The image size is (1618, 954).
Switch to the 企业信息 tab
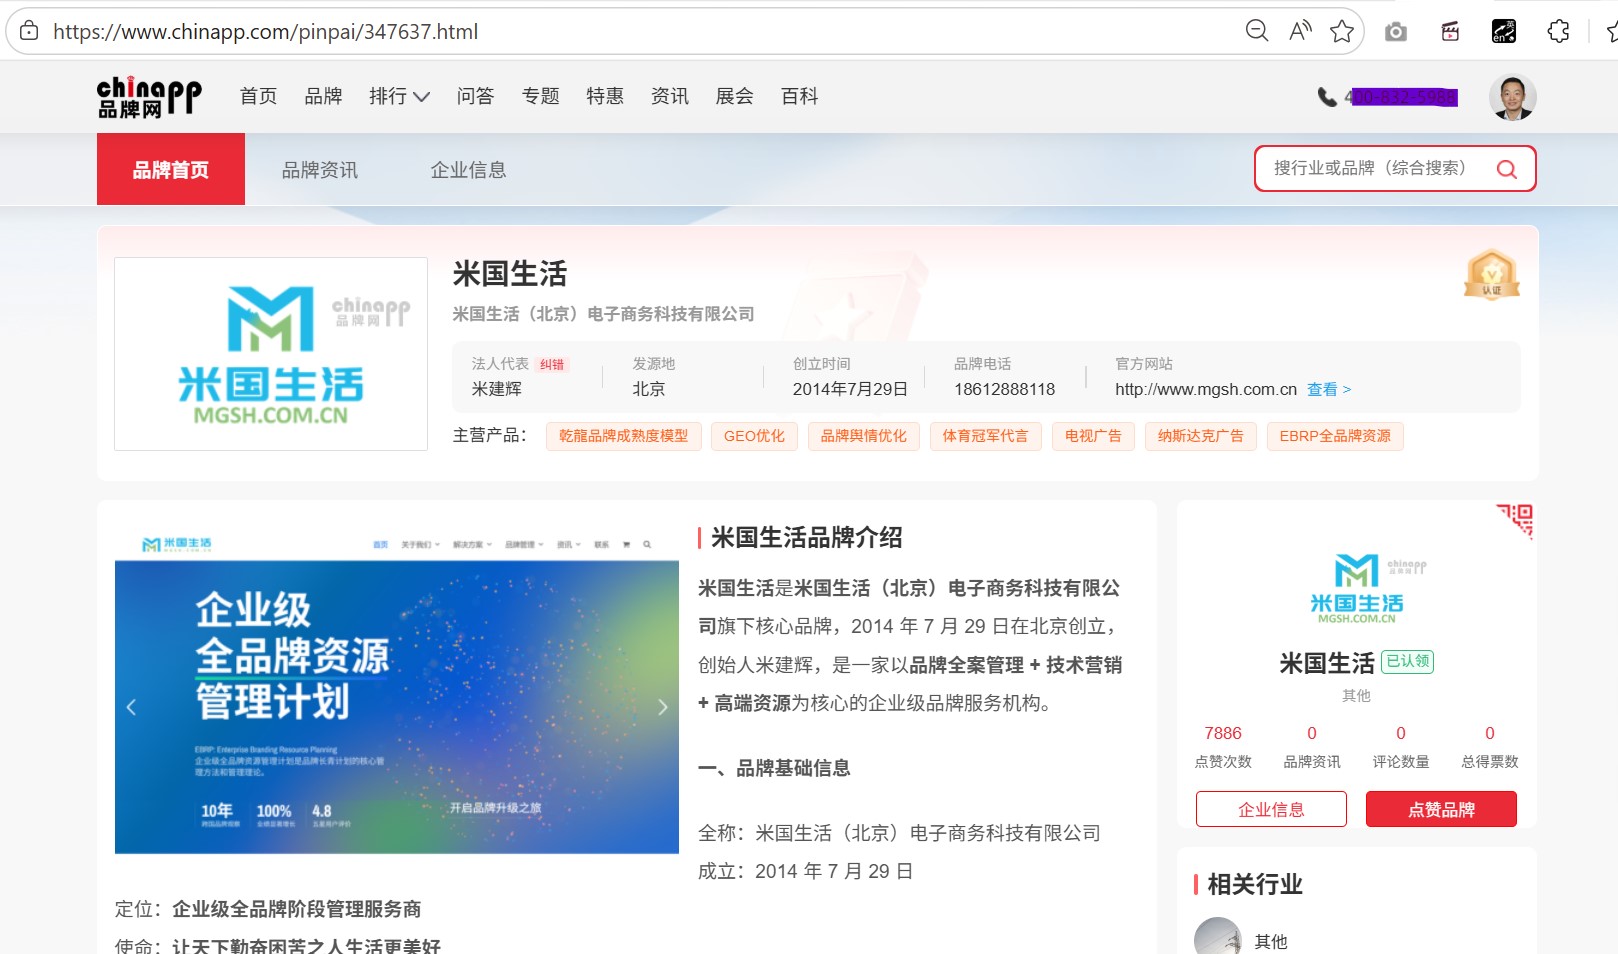tap(468, 170)
